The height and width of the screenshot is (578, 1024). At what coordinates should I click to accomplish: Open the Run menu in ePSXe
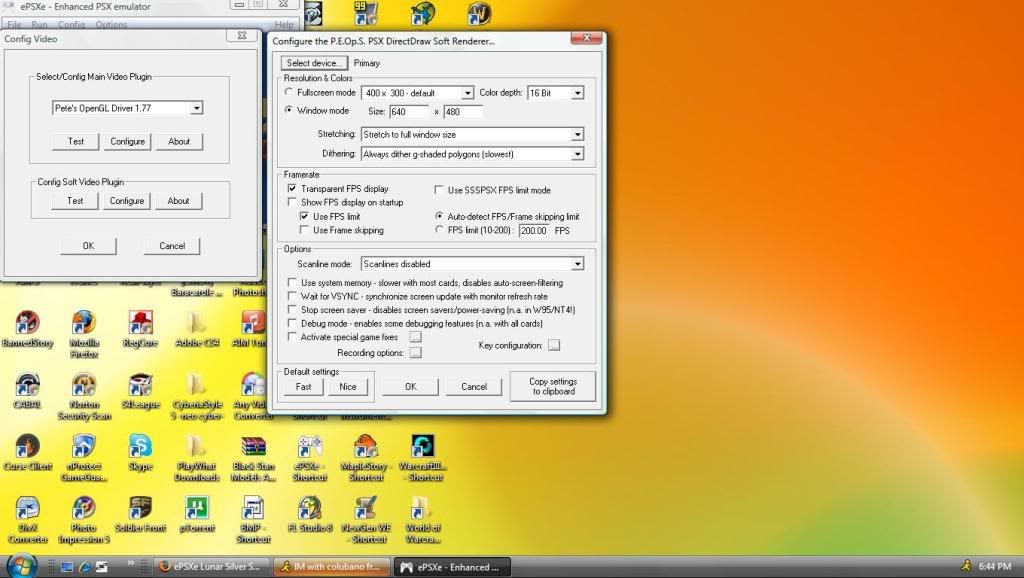coord(39,25)
